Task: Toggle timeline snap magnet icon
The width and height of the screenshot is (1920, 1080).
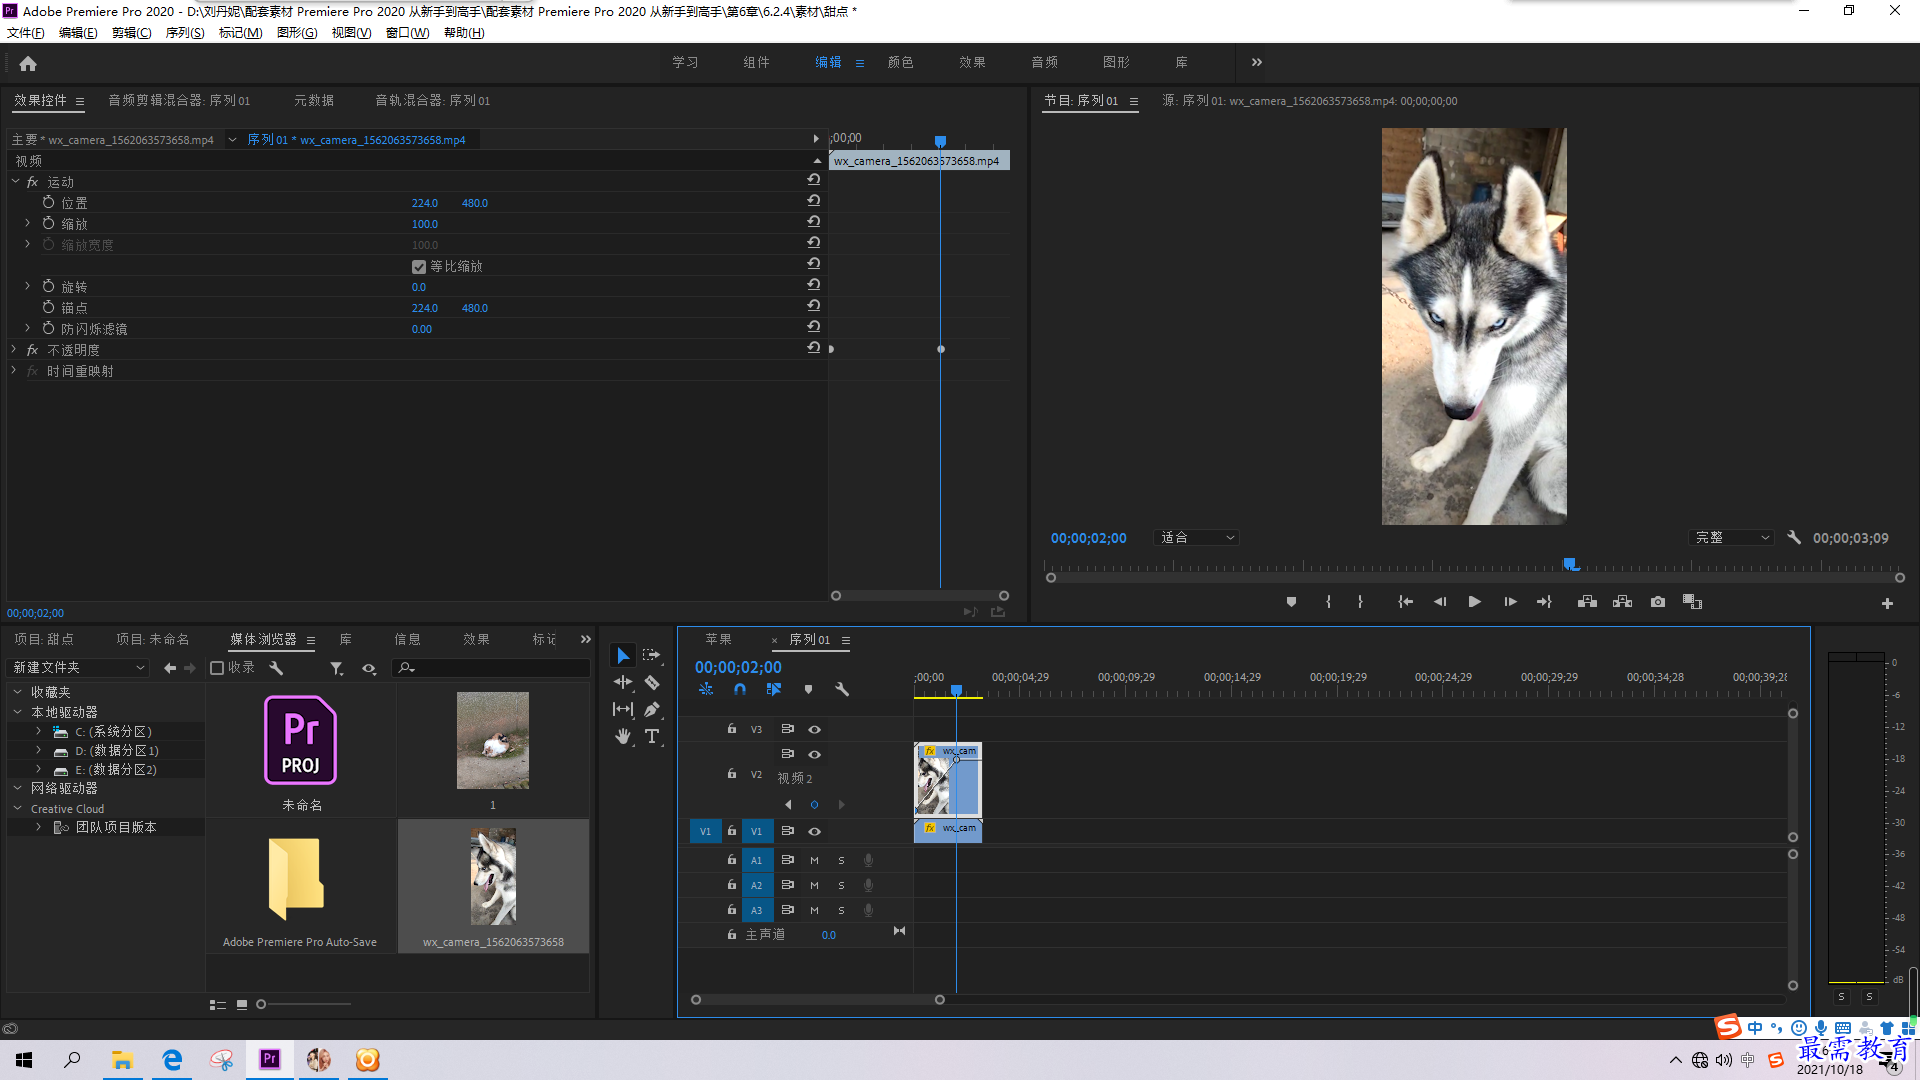Action: [x=740, y=689]
